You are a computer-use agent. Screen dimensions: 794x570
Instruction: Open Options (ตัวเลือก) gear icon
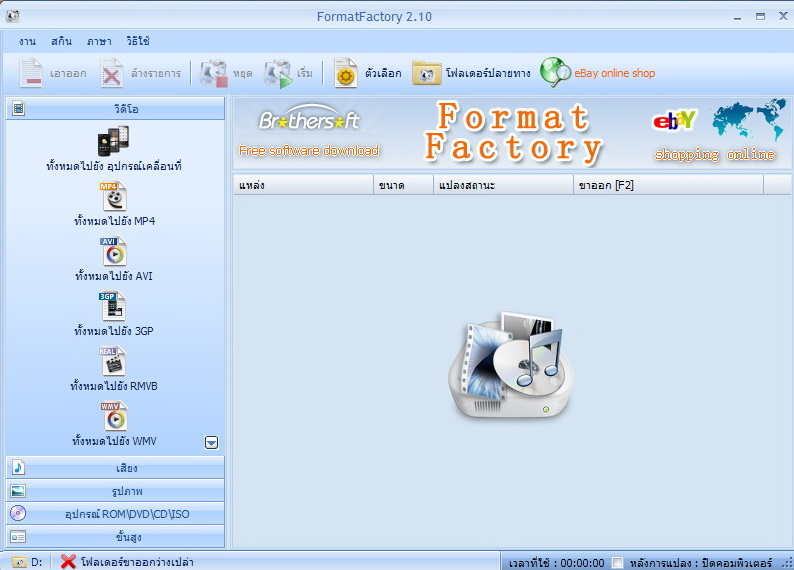pyautogui.click(x=346, y=73)
